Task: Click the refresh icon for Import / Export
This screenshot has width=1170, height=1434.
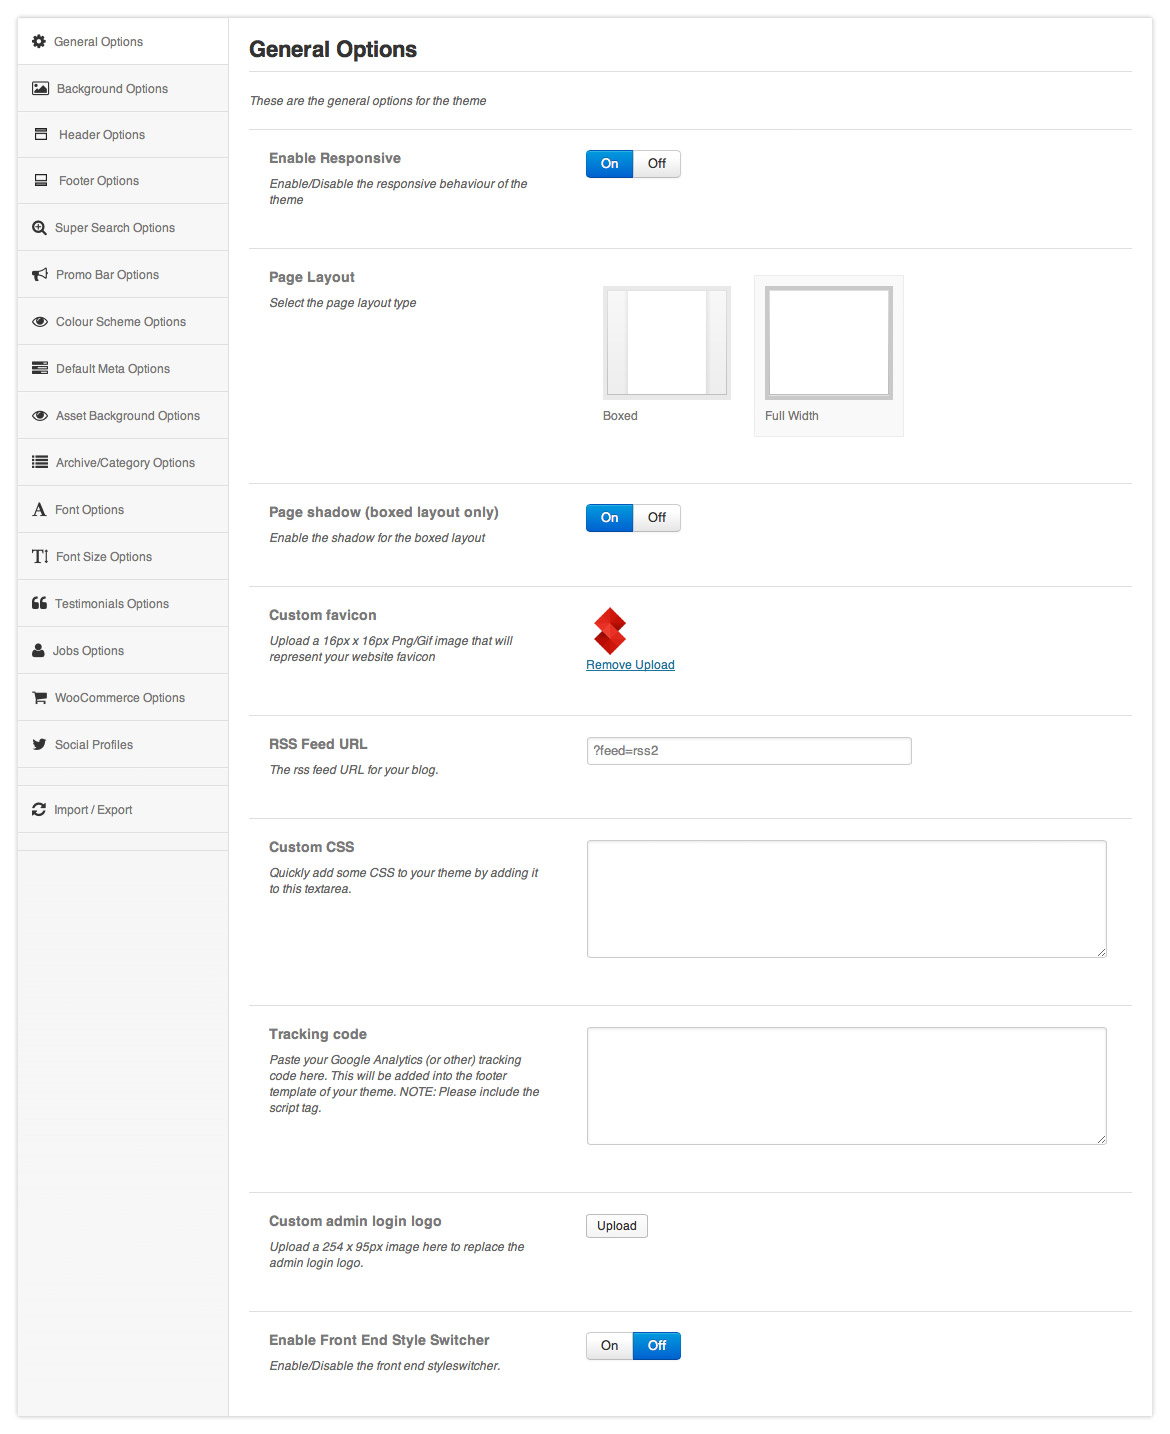Action: (39, 810)
